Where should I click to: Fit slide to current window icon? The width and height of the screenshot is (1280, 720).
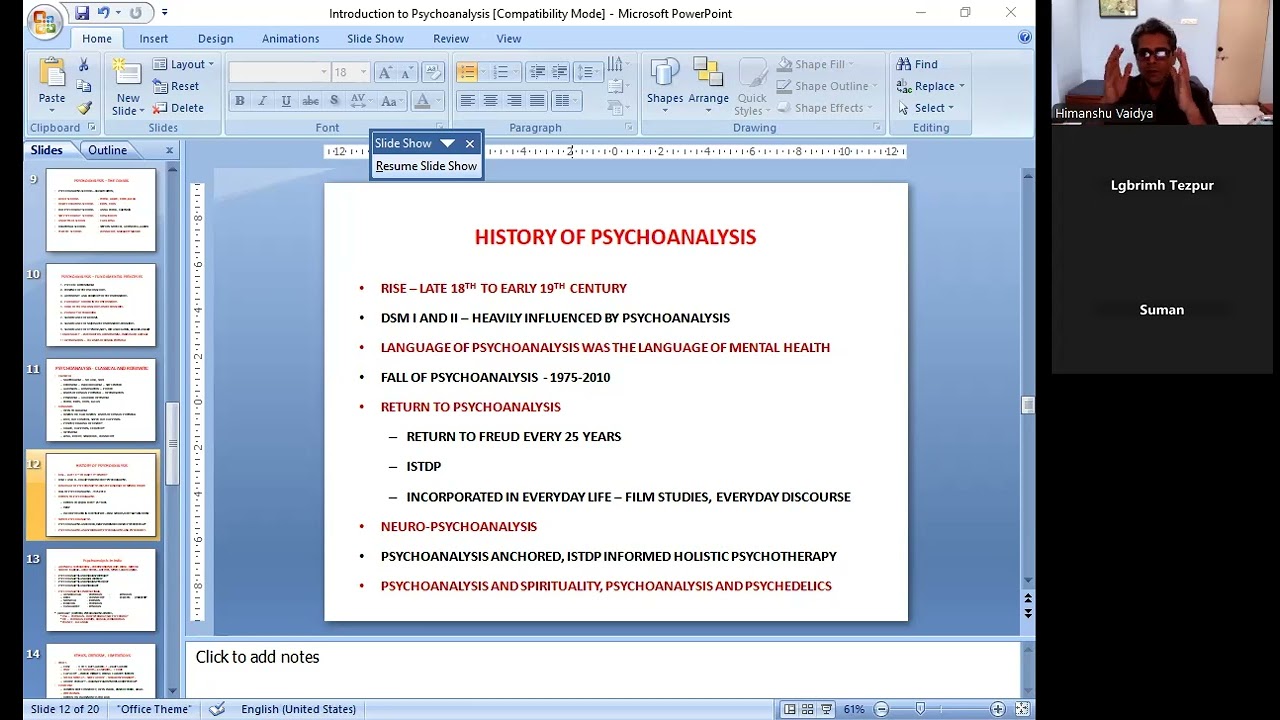click(x=1022, y=709)
